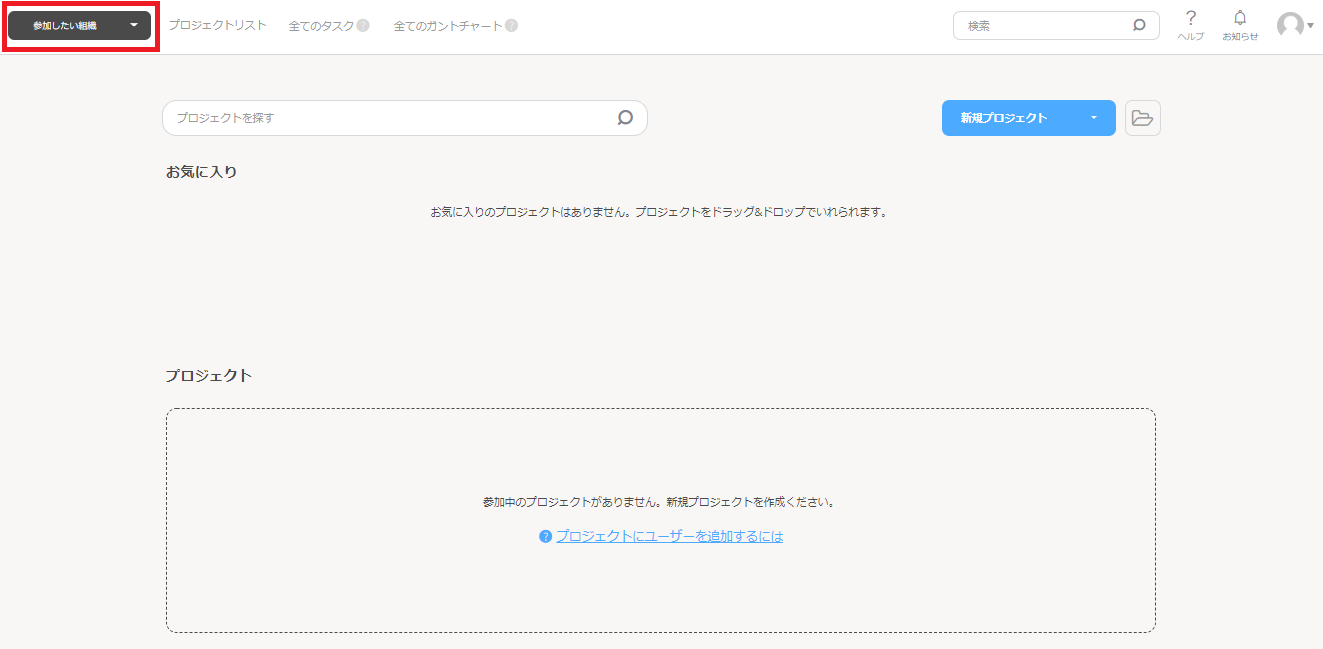Check notifications via お知らせ bell icon
Viewport: 1323px width, 649px height.
[x=1239, y=24]
